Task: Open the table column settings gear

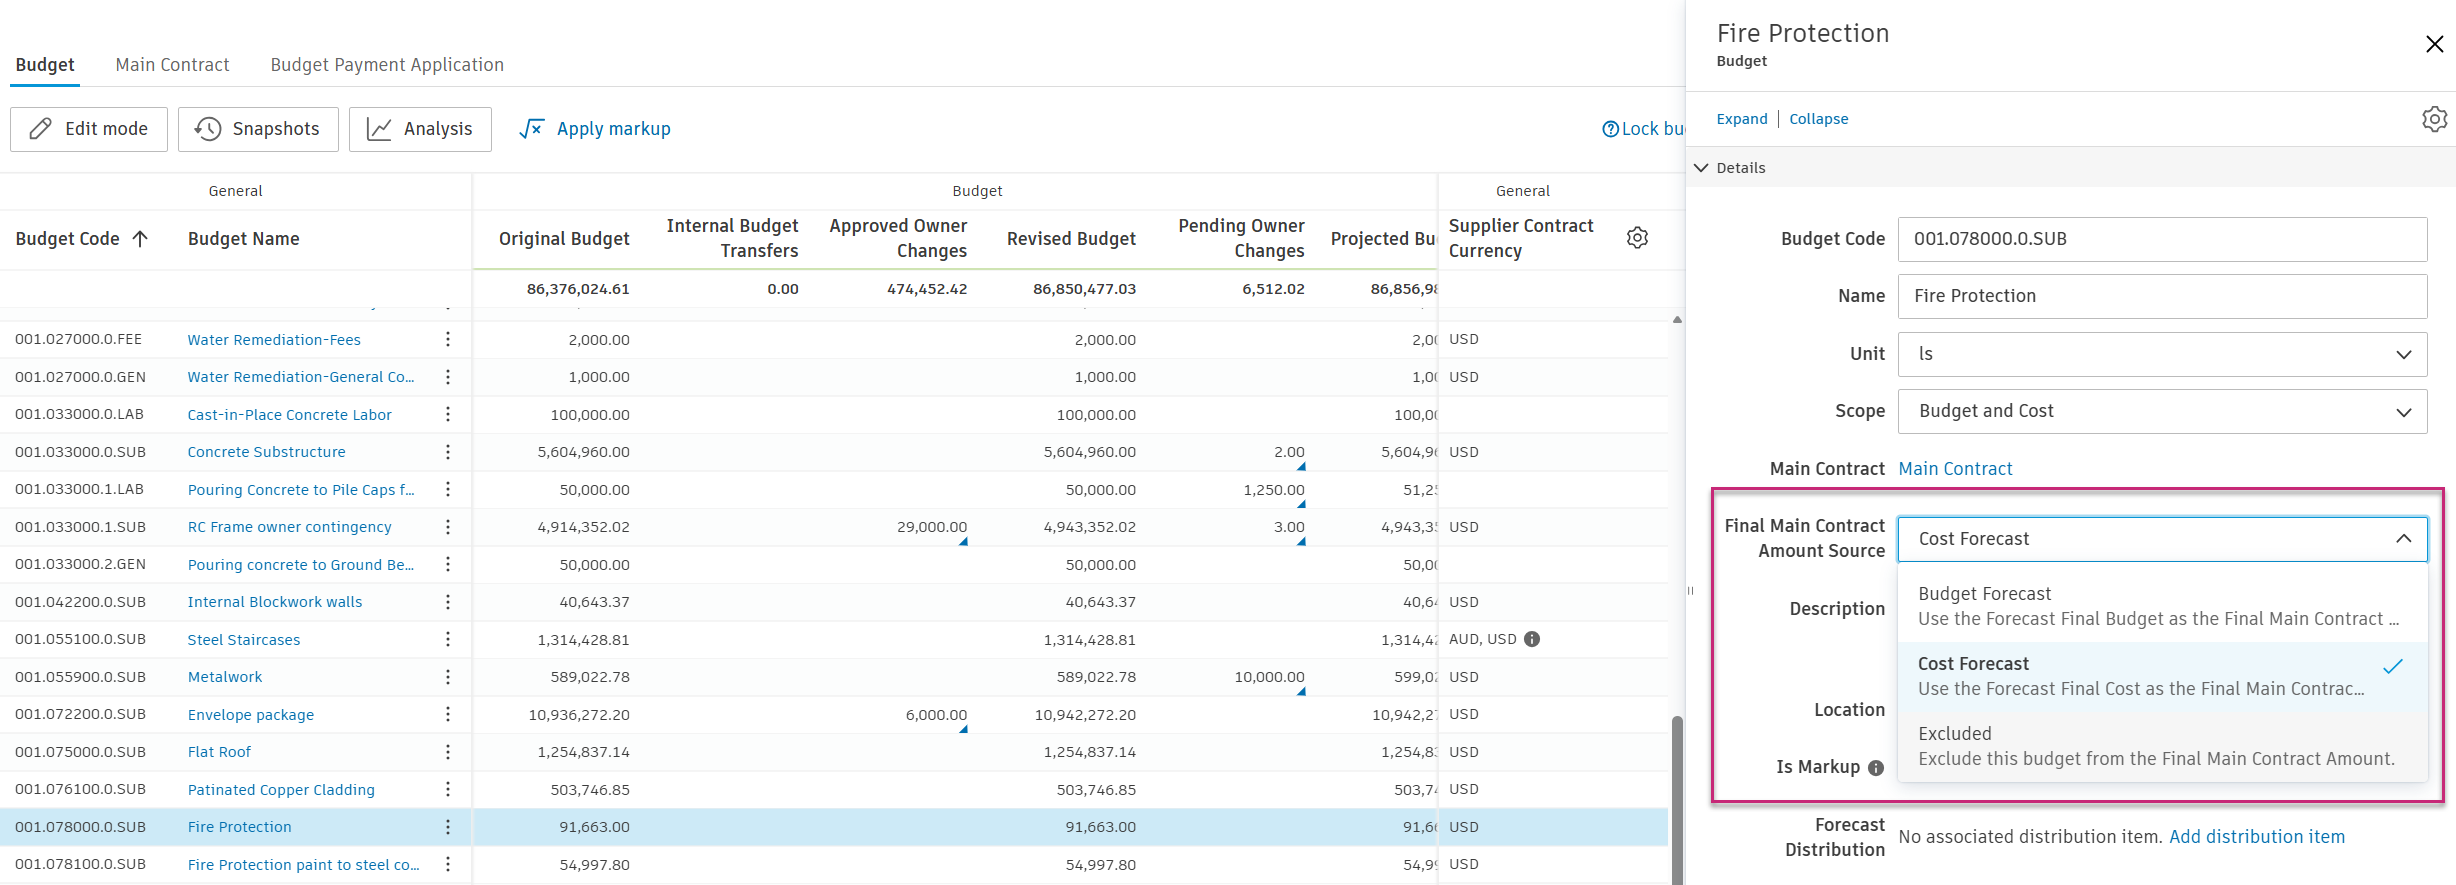Action: tap(1637, 238)
